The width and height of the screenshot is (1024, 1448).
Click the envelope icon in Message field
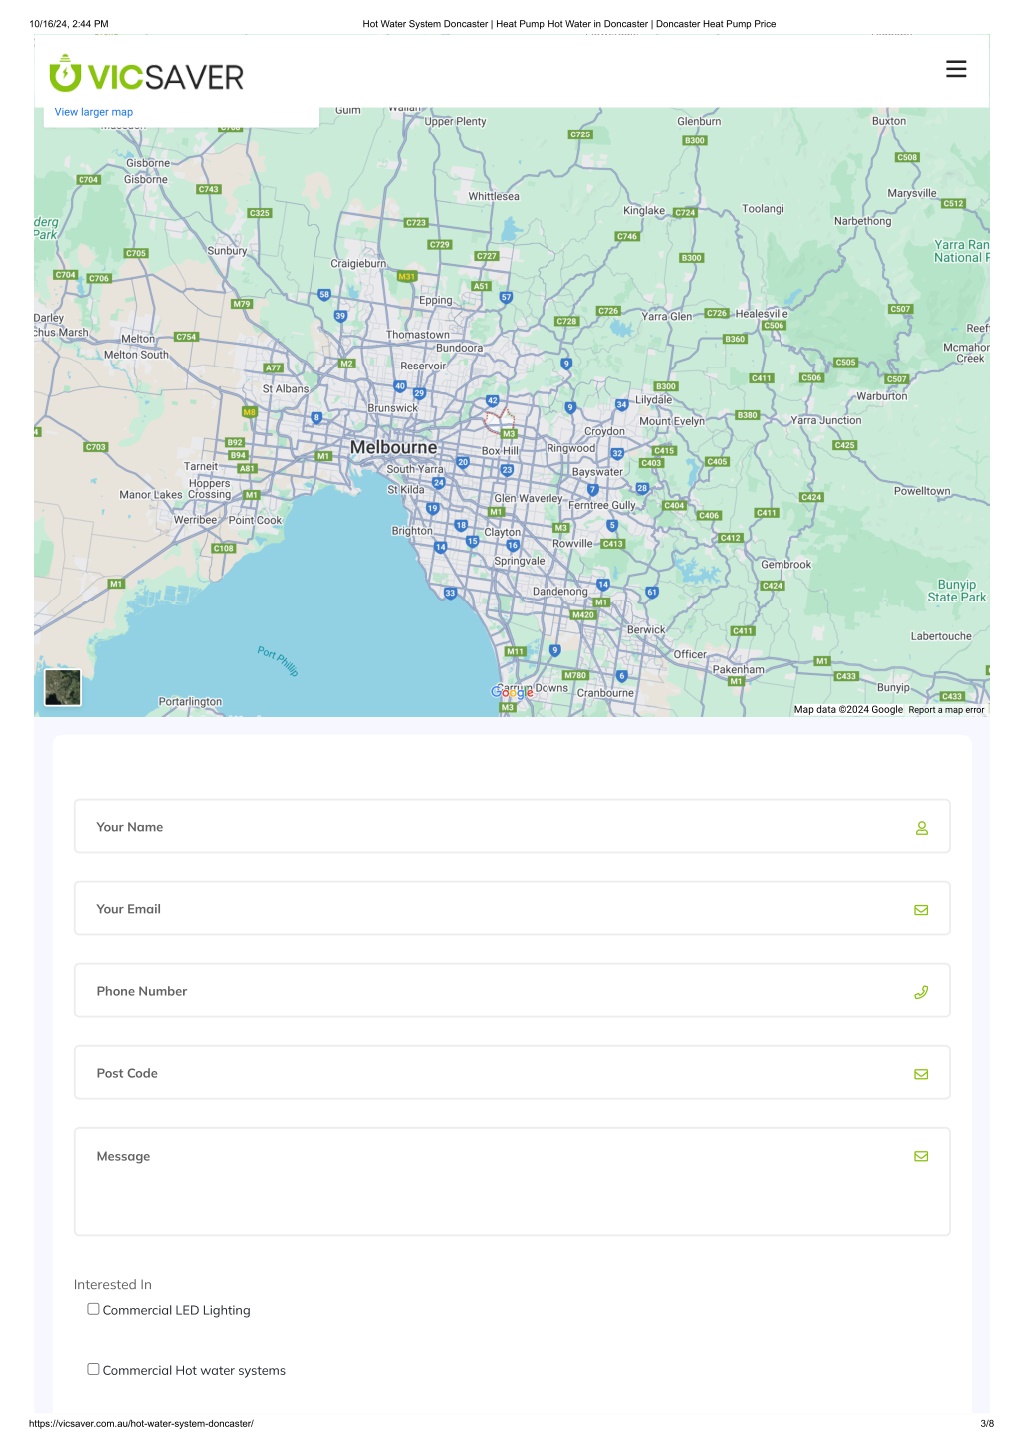click(x=921, y=1156)
